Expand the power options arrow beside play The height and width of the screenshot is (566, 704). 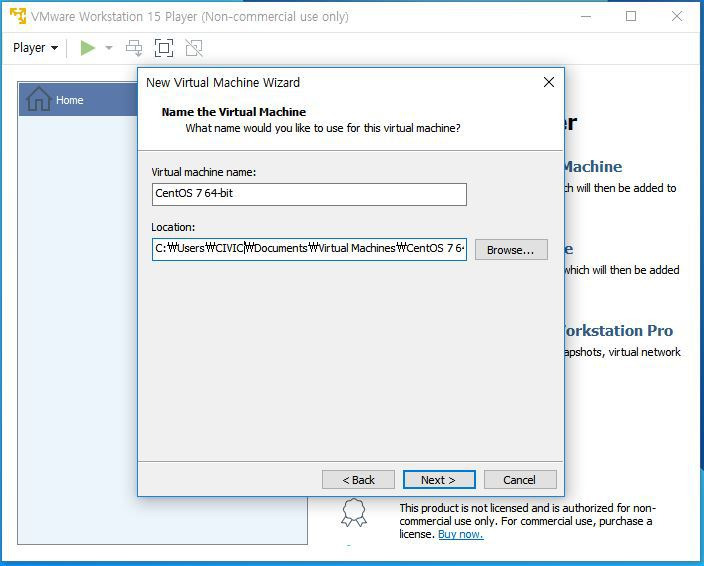point(109,48)
